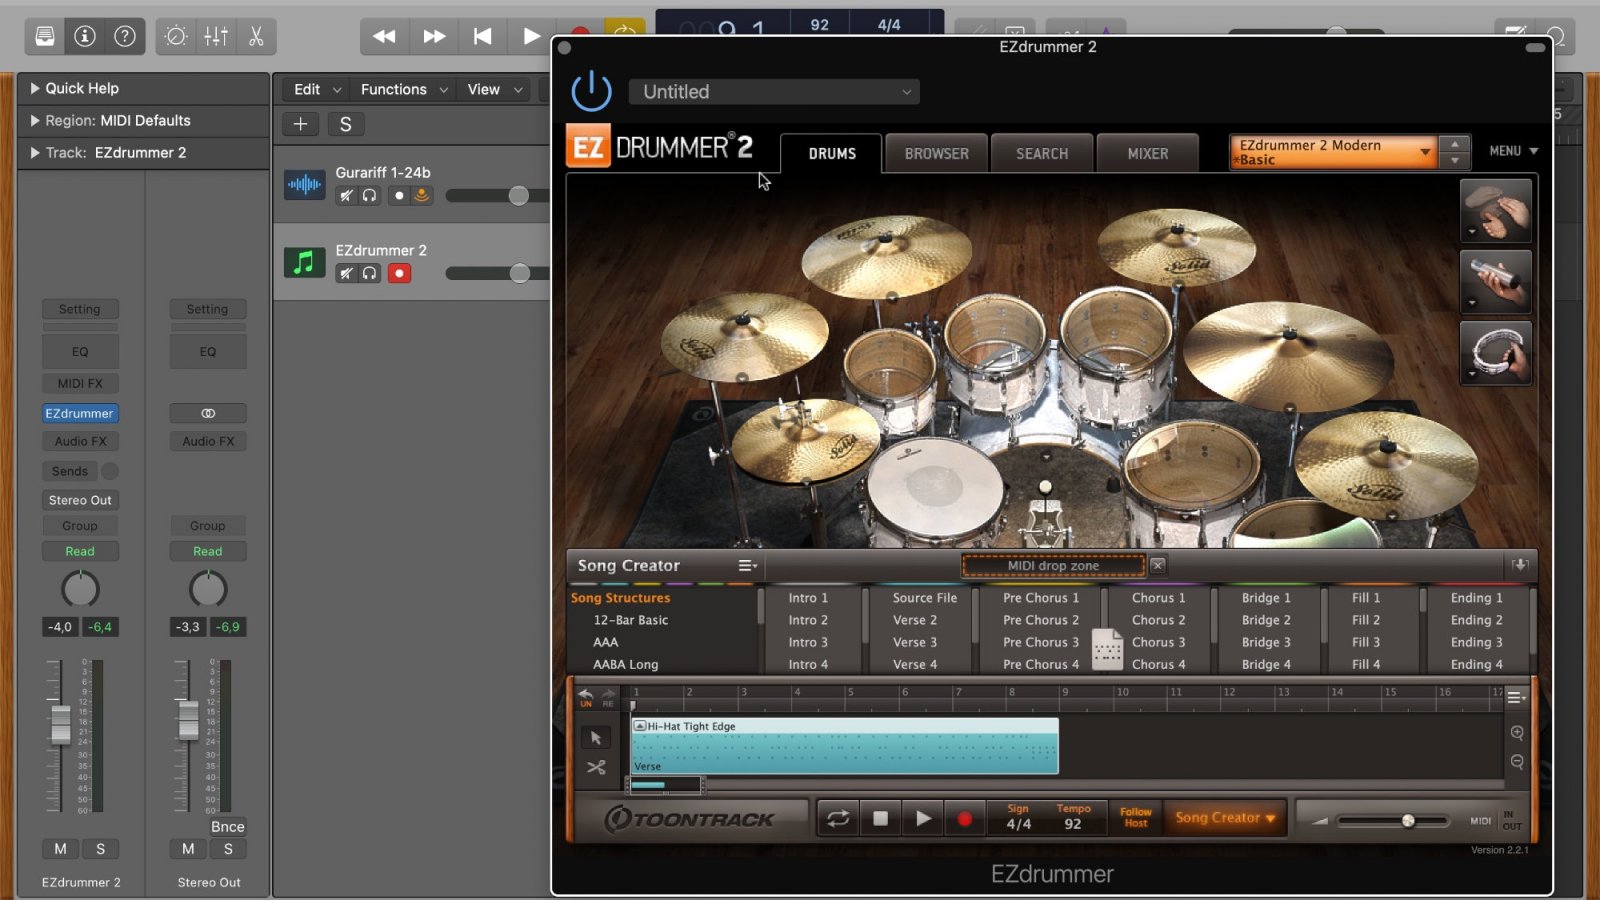Click the shaker percussion thumbnail
The image size is (1600, 900).
coord(1495,282)
